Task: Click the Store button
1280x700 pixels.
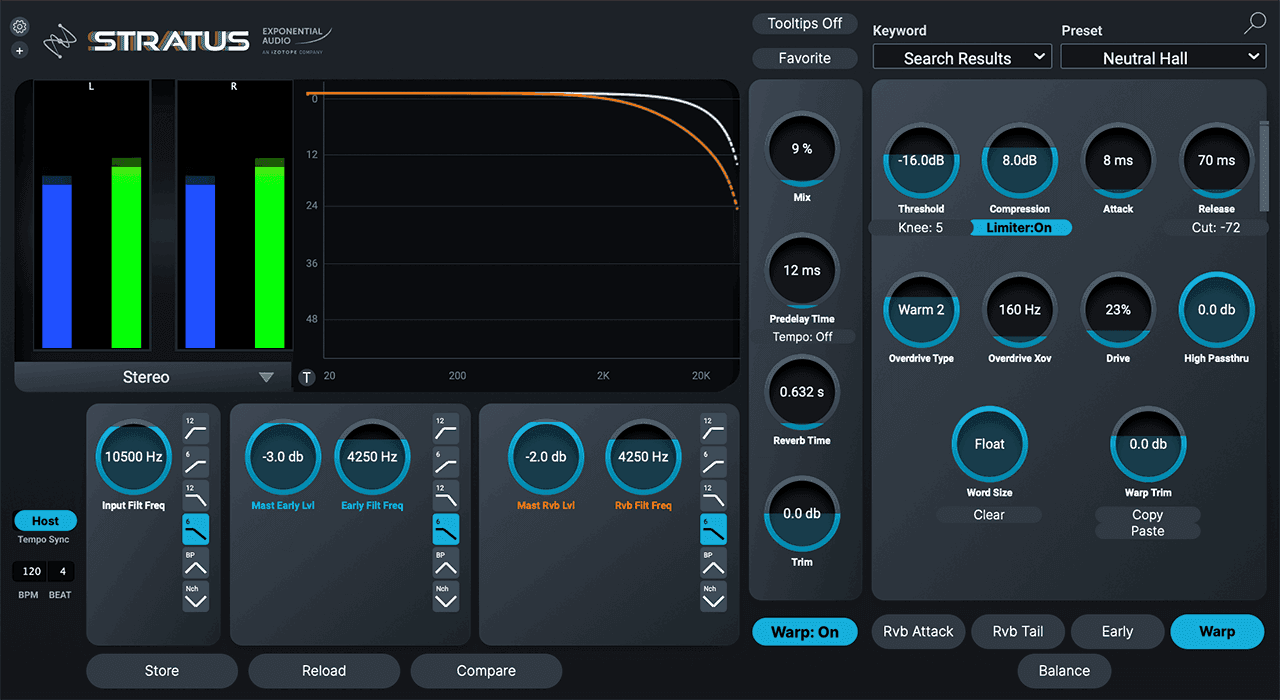Action: coord(162,671)
